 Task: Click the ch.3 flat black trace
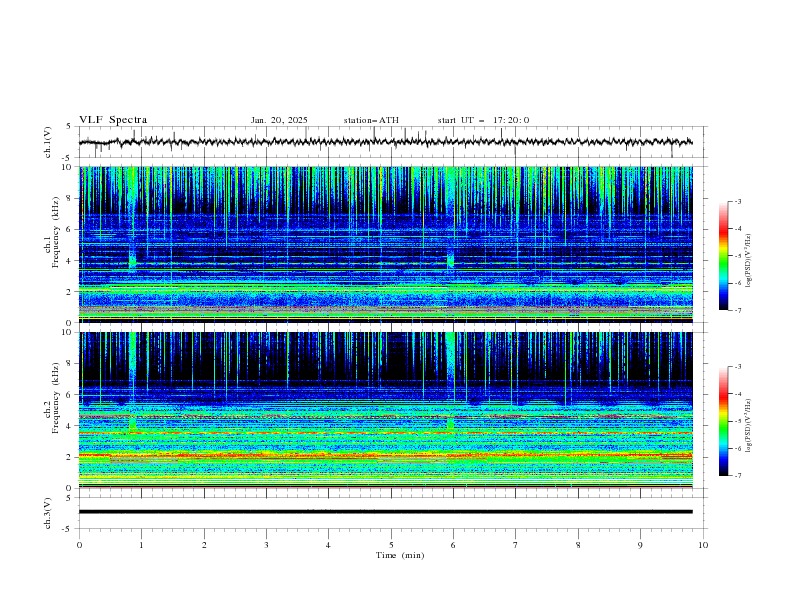coord(385,512)
